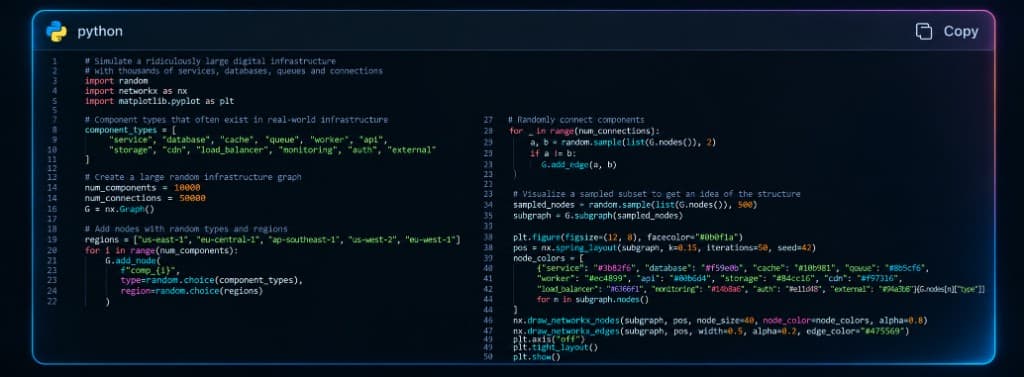
Task: Click the line "a, b = random.sample(list(G.nodes()), 2)"
Action: tap(623, 142)
